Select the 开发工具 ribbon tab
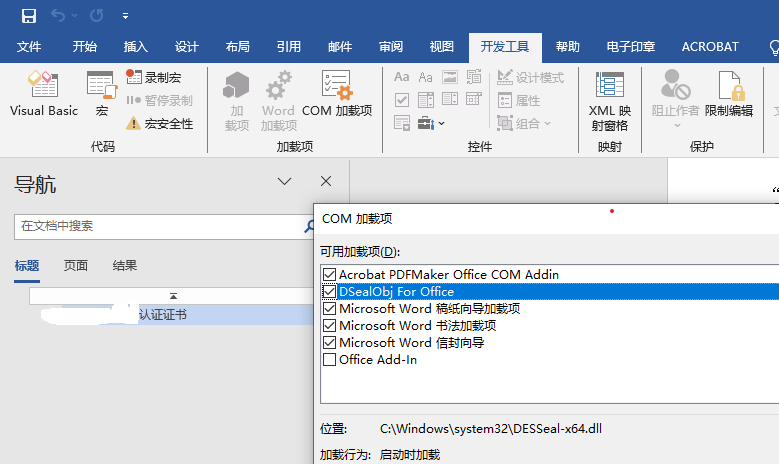The height and width of the screenshot is (464, 779). [505, 47]
